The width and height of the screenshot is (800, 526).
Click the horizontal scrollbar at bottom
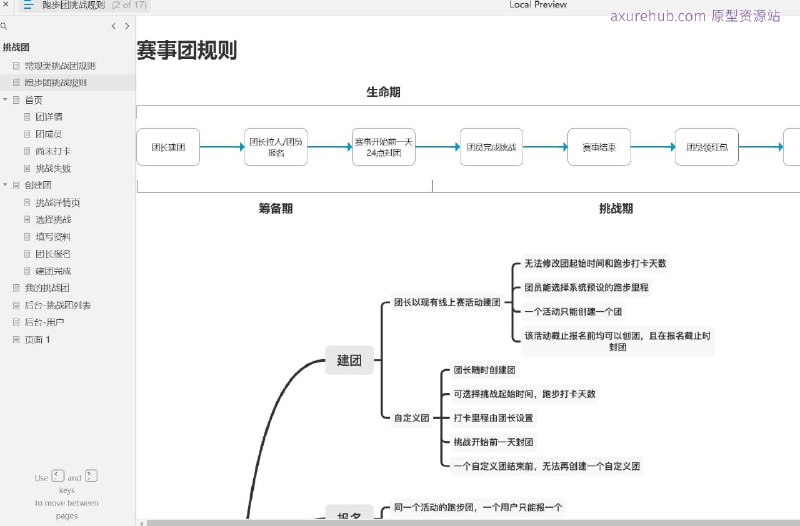[473, 523]
